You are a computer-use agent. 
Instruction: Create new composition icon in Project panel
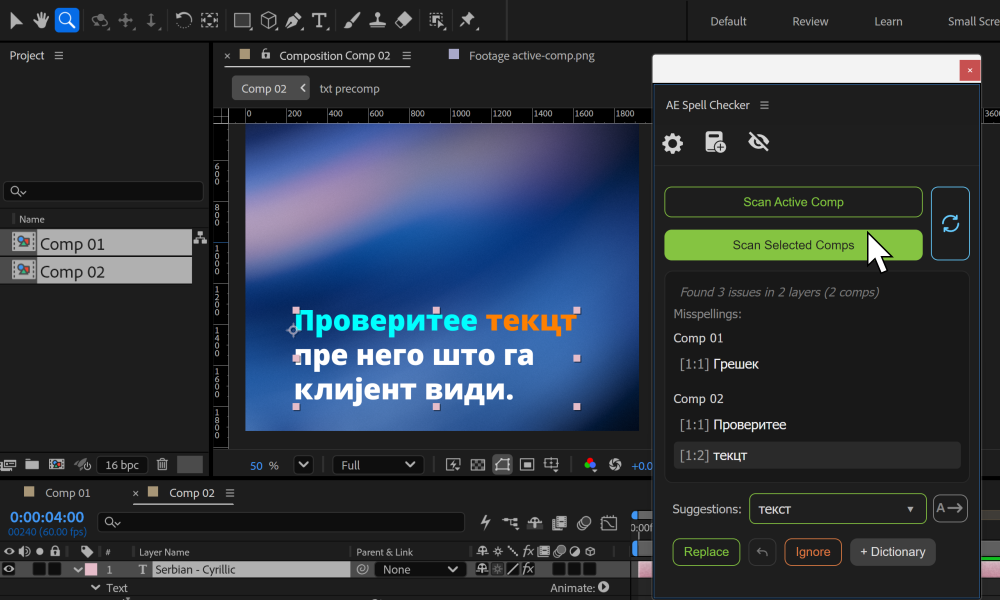click(57, 464)
